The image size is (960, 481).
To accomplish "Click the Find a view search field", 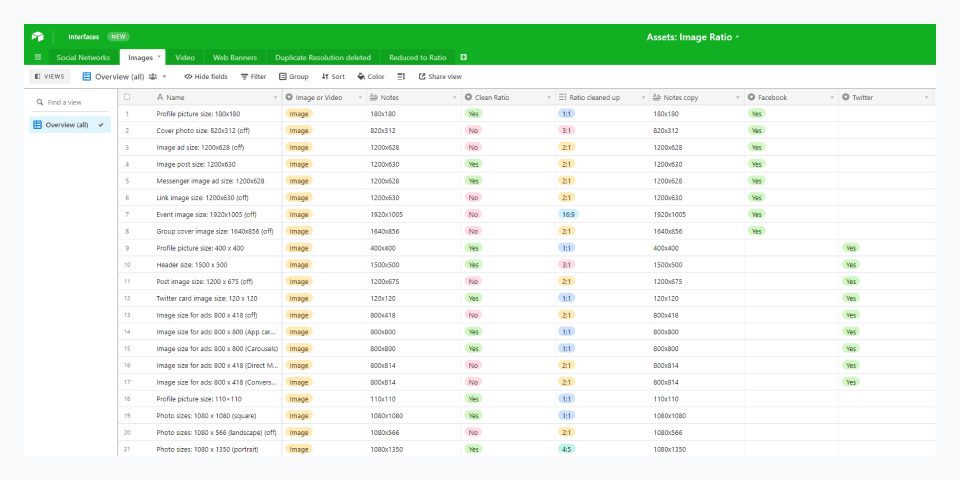I will (x=70, y=102).
